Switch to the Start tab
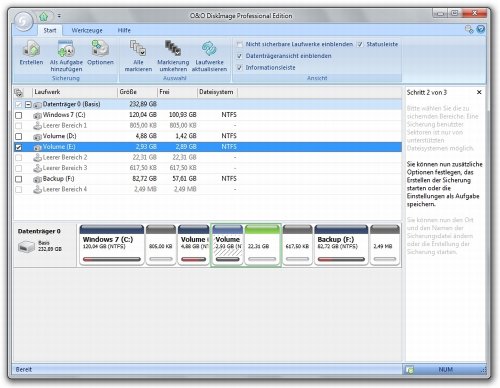The image size is (500, 388). click(50, 30)
